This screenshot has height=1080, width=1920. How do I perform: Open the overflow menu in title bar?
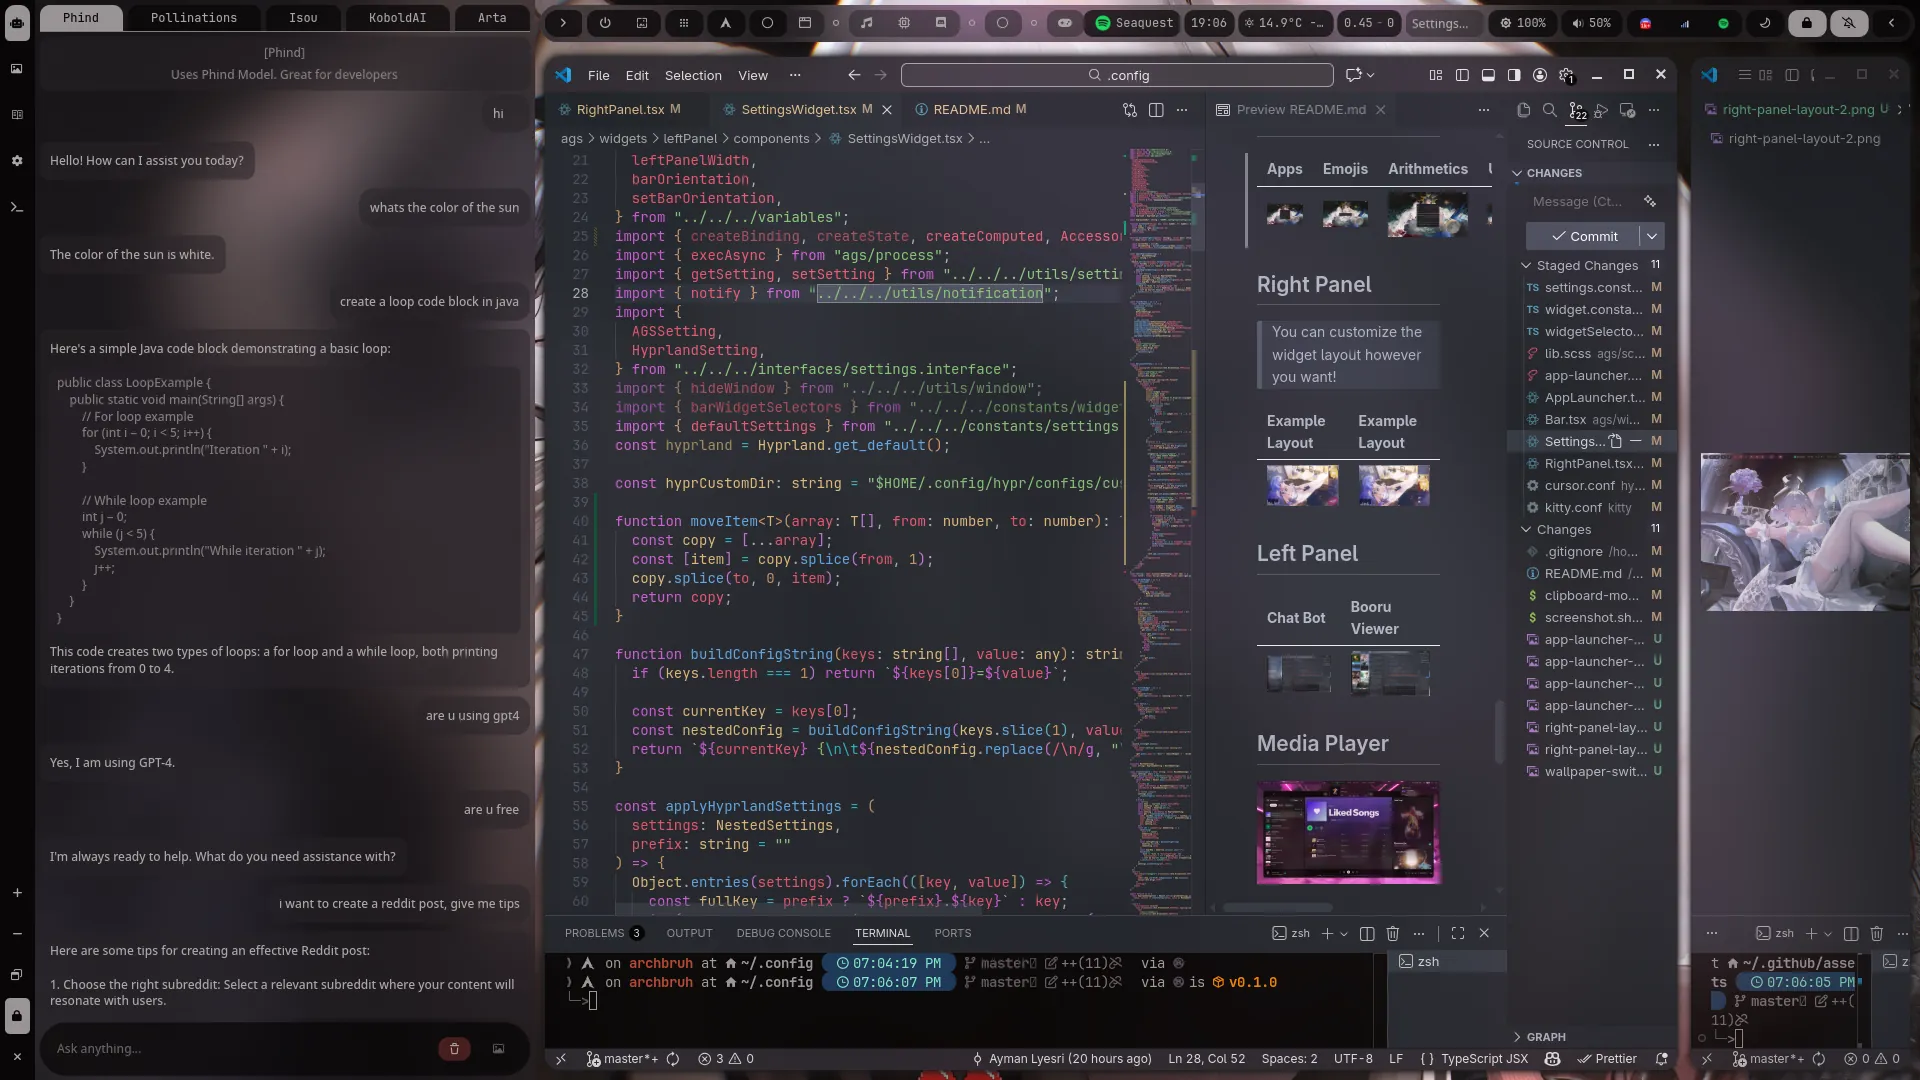795,75
